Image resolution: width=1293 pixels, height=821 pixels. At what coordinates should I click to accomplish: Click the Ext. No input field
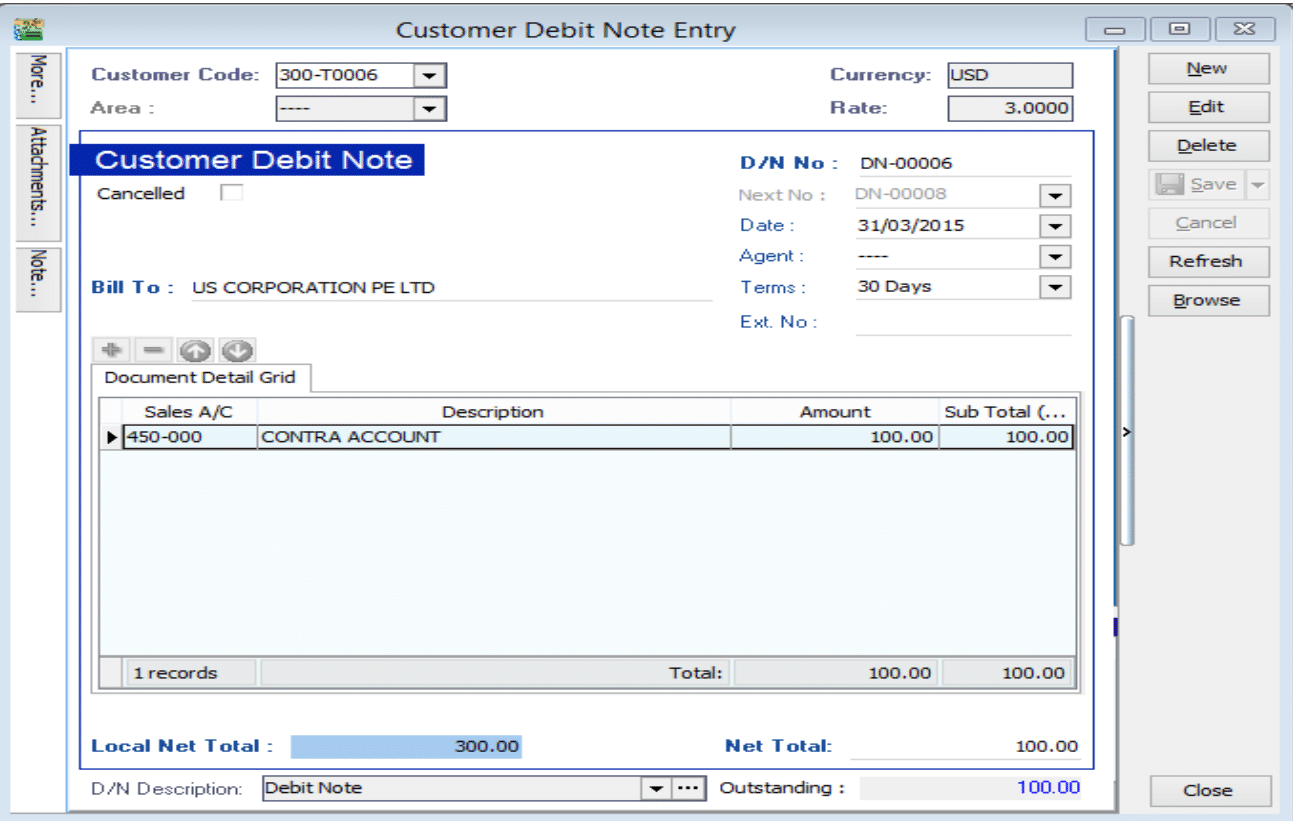click(950, 322)
